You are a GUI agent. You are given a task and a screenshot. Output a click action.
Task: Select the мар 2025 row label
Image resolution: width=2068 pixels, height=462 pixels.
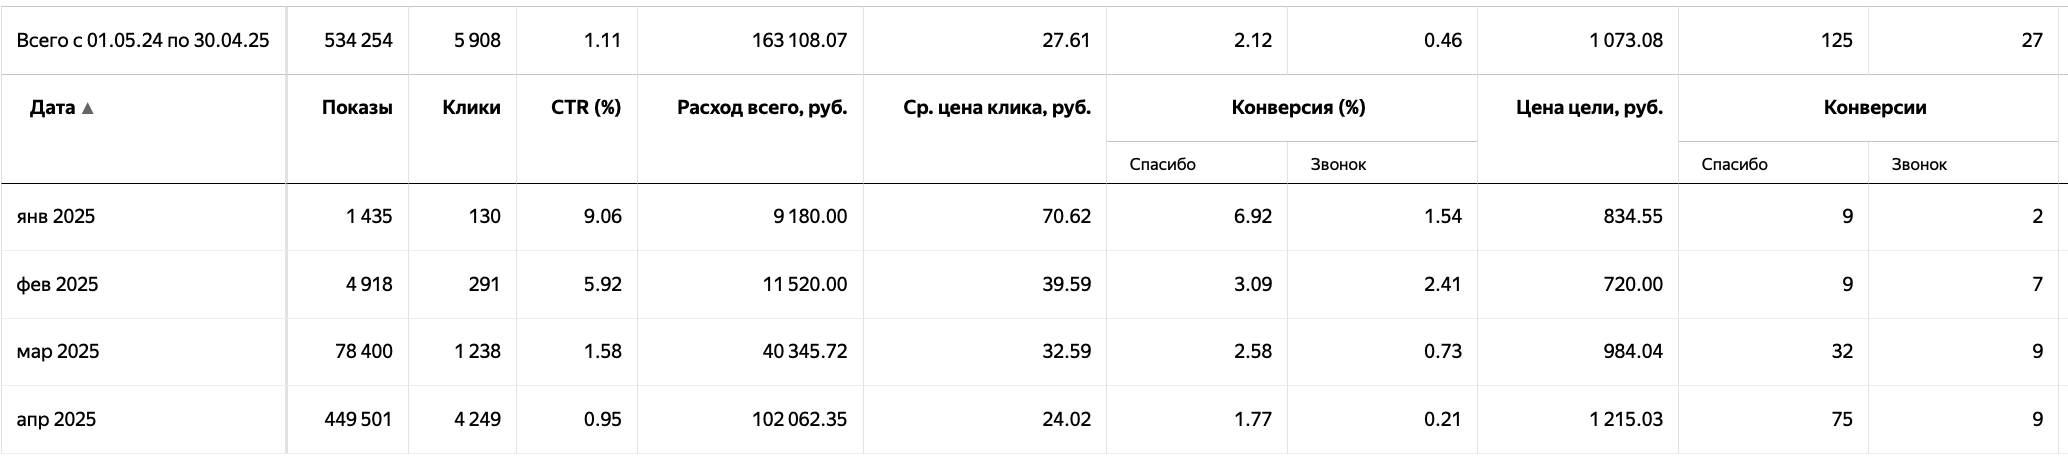click(58, 351)
